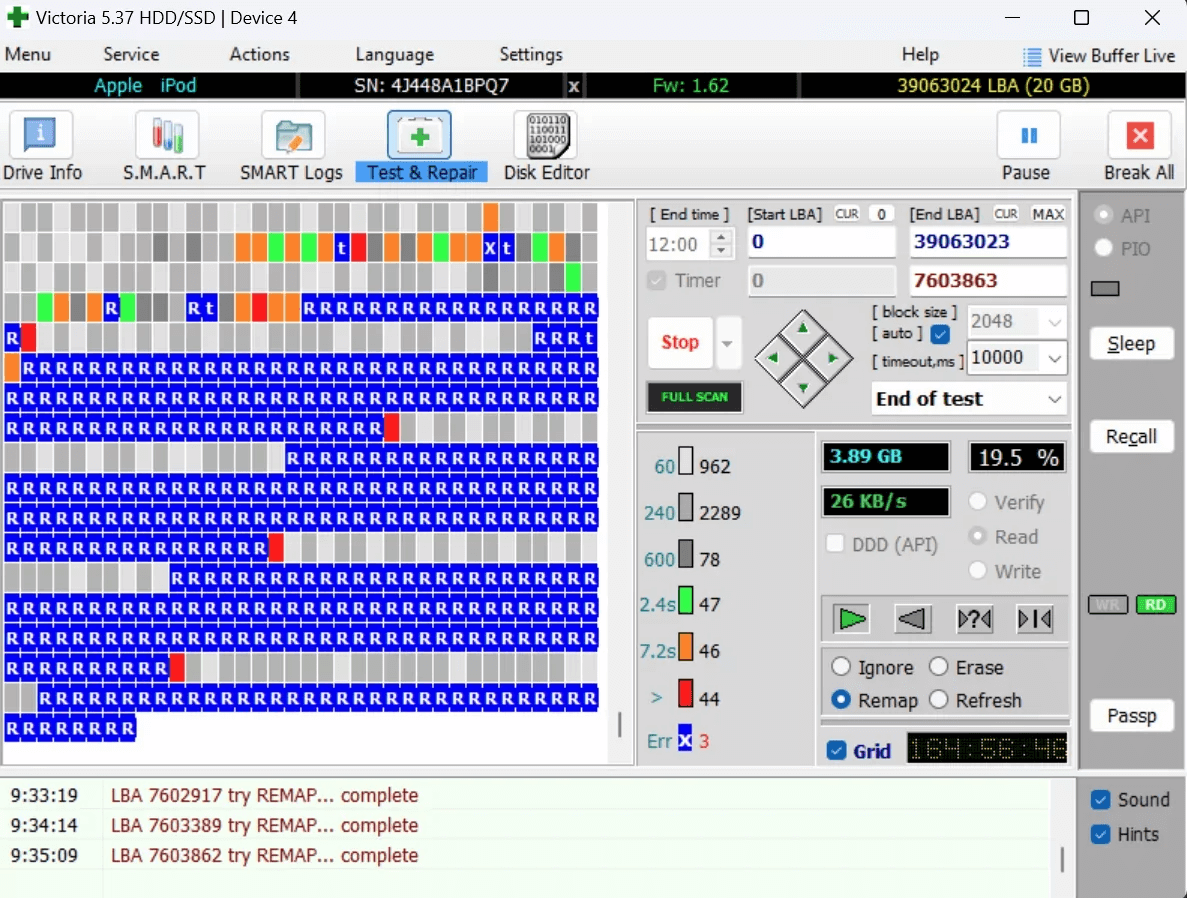Click the Break All red X icon
This screenshot has width=1187, height=898.
(x=1139, y=135)
